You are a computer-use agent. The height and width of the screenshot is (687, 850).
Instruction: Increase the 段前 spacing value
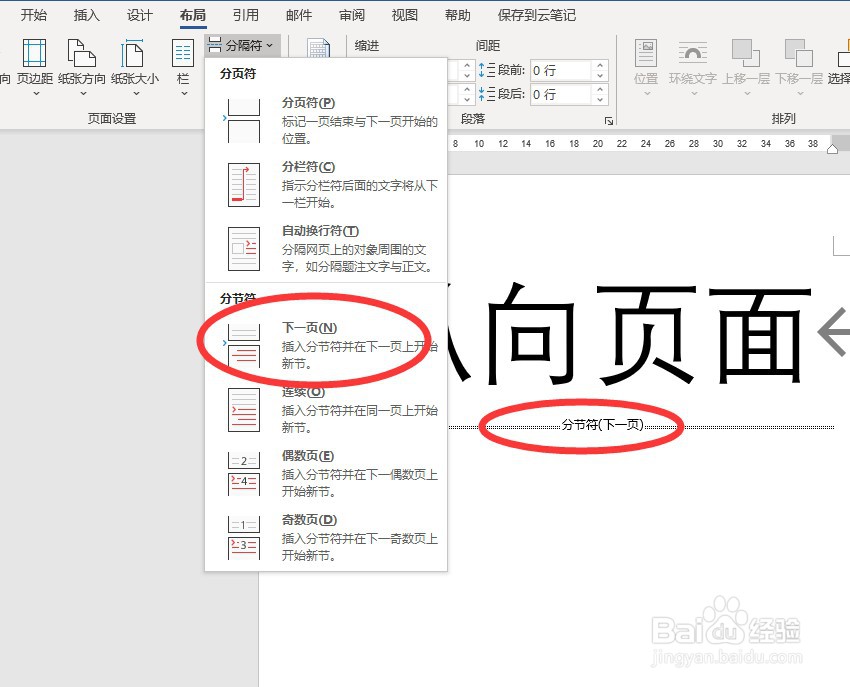point(599,64)
